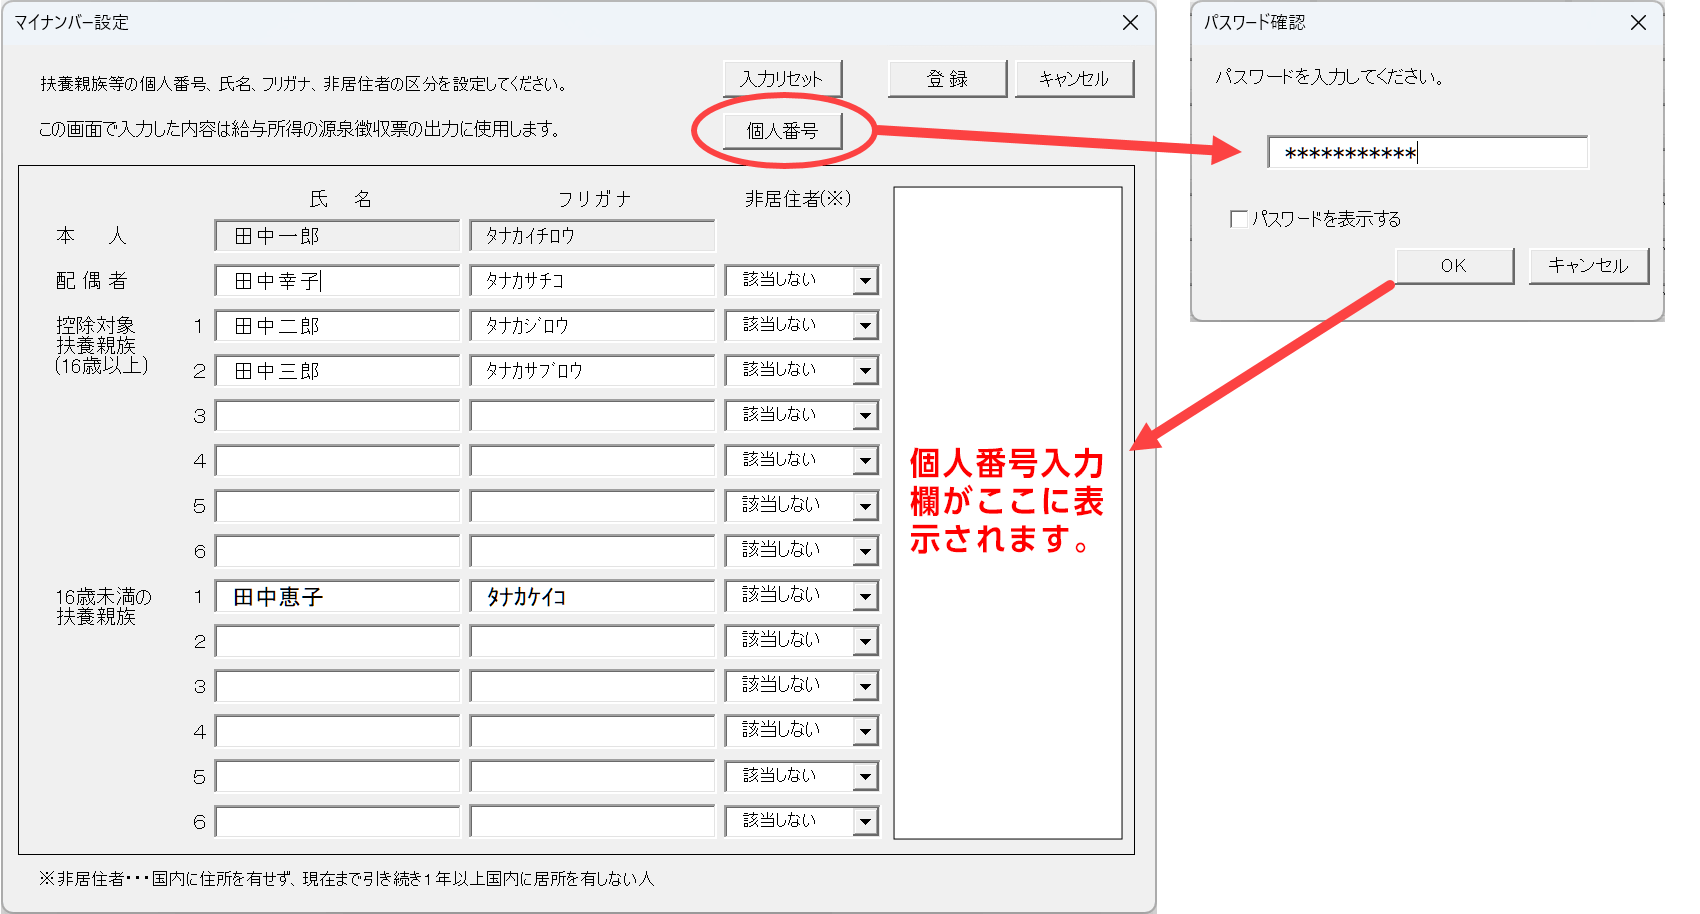Open 配偶者 non-resident dropdown

(x=865, y=281)
